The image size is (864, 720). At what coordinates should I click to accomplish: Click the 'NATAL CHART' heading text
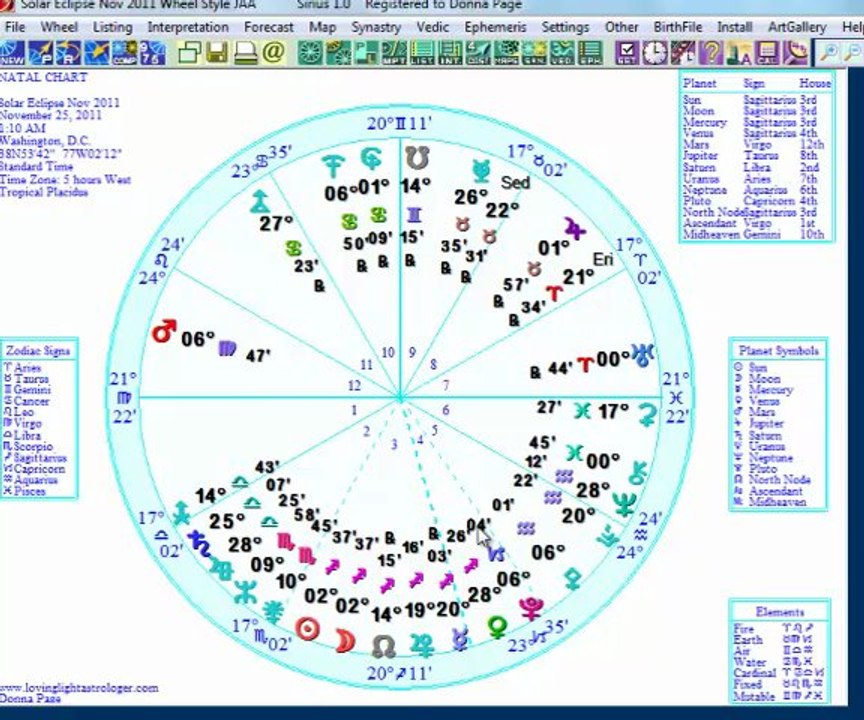(x=44, y=77)
